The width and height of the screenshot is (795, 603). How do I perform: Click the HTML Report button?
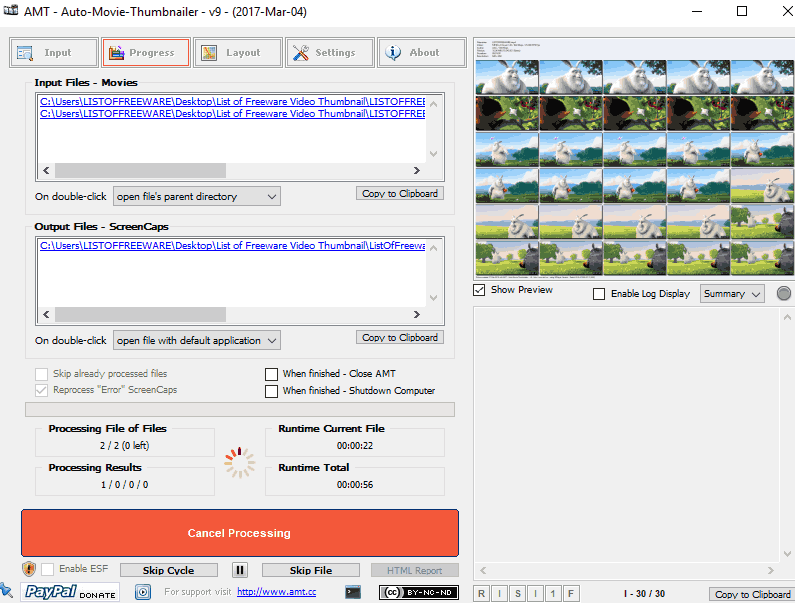(x=415, y=570)
